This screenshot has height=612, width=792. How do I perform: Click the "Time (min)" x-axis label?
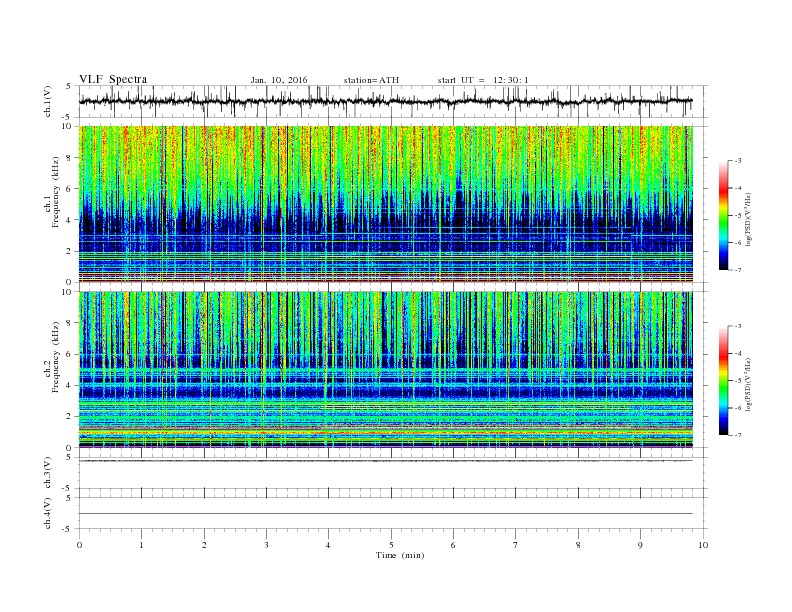coord(400,555)
